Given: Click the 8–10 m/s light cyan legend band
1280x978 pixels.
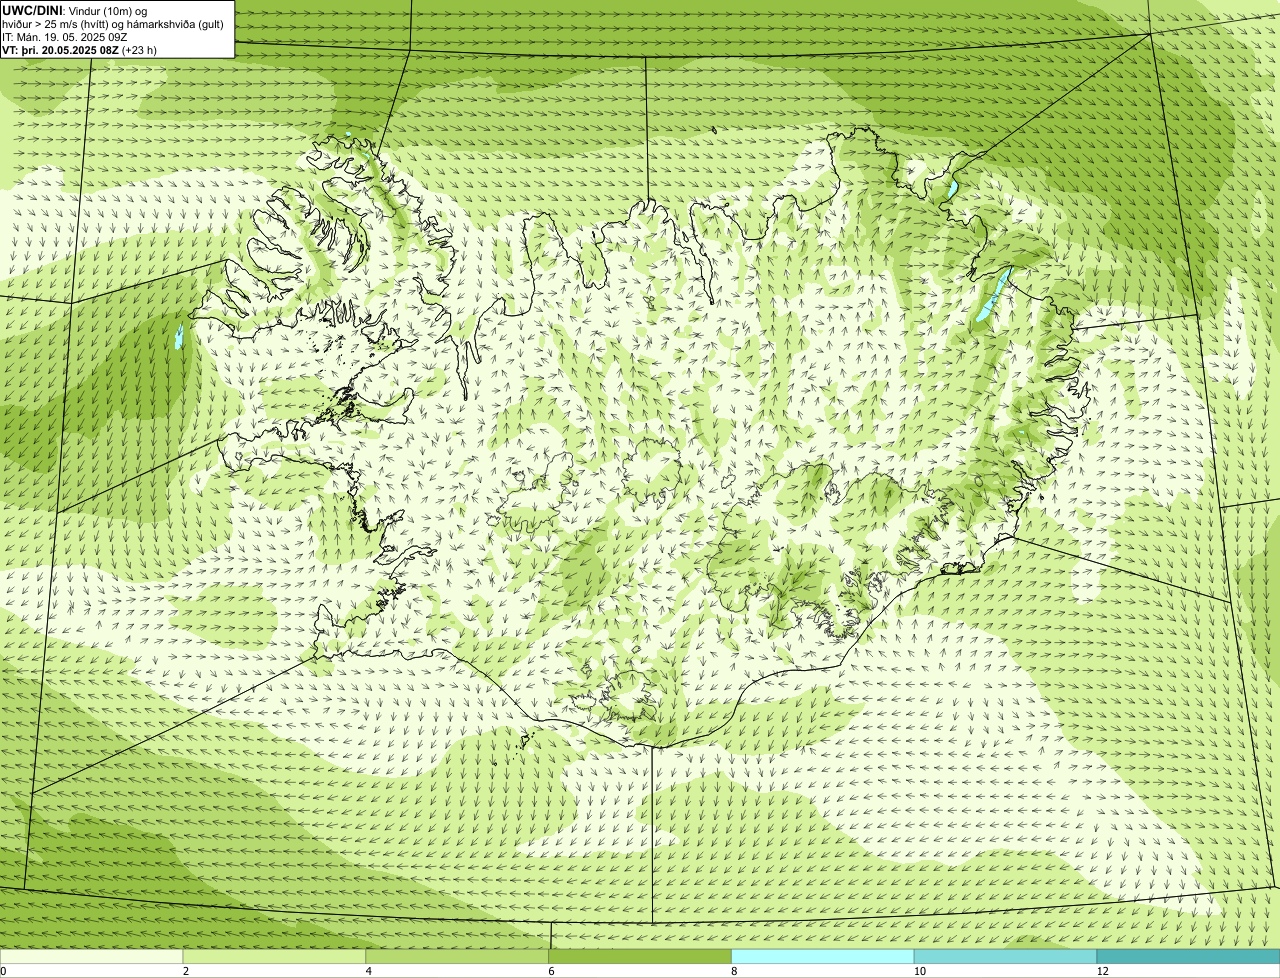Looking at the screenshot, I should pos(824,957).
